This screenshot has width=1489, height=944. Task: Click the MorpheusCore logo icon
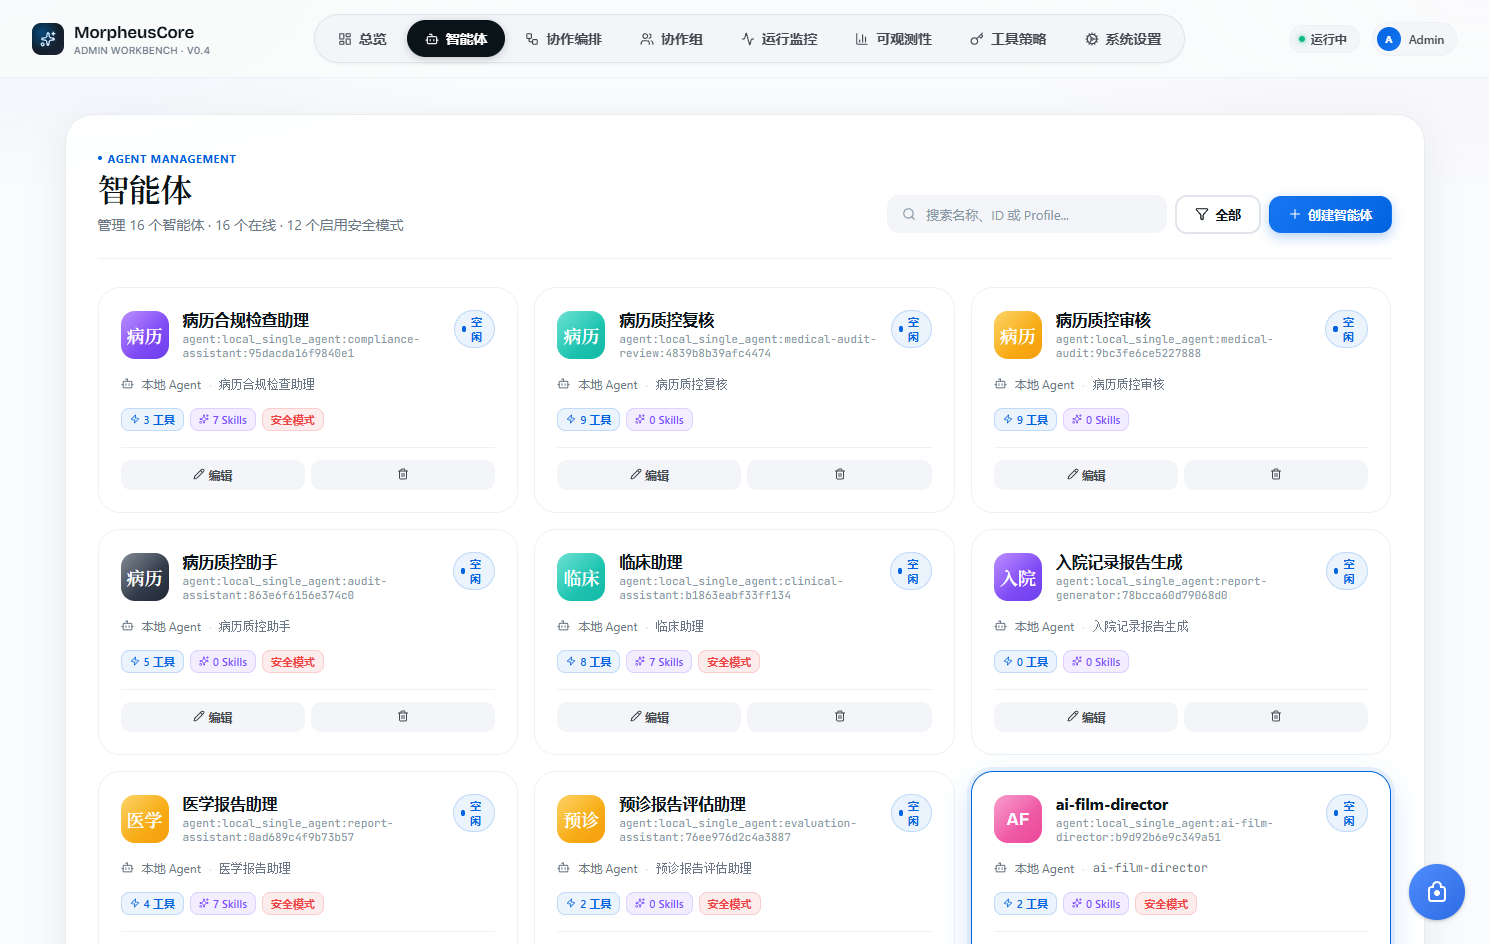pyautogui.click(x=48, y=39)
